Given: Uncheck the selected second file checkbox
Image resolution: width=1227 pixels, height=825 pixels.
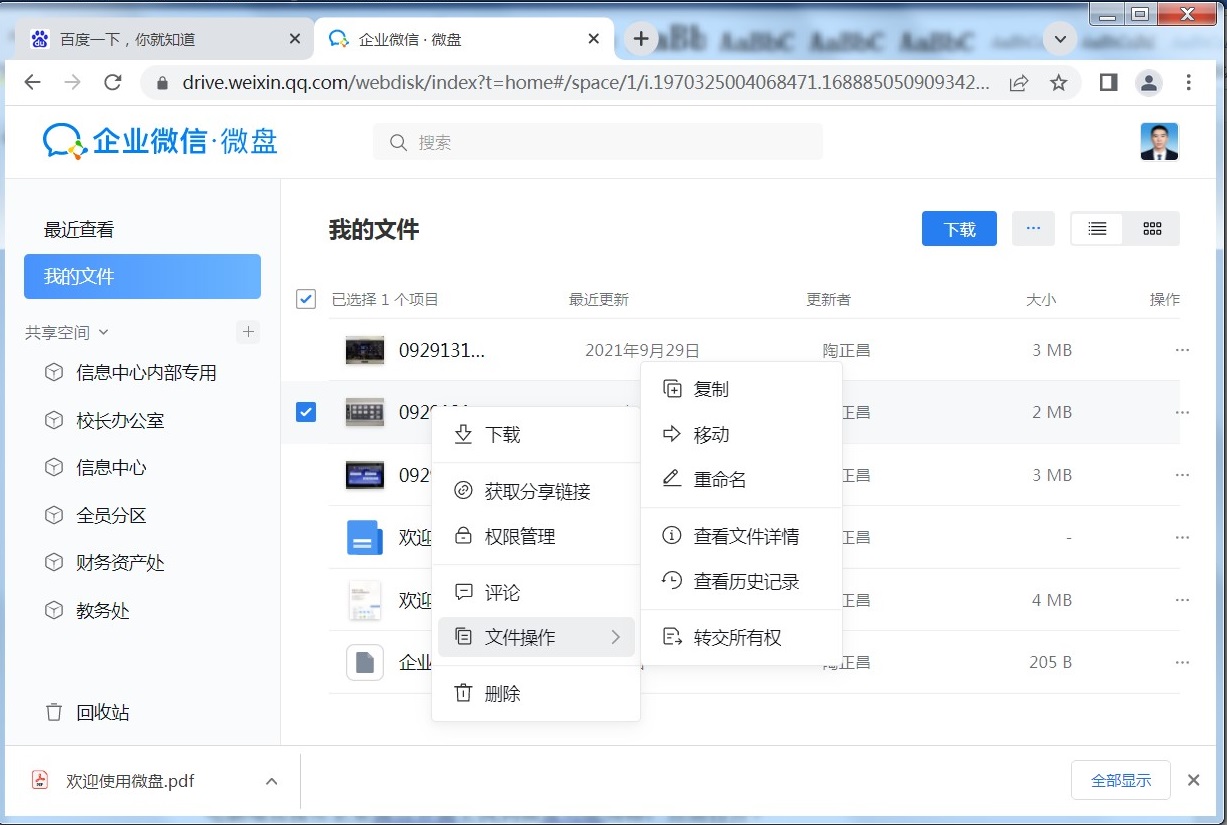Looking at the screenshot, I should coord(306,412).
